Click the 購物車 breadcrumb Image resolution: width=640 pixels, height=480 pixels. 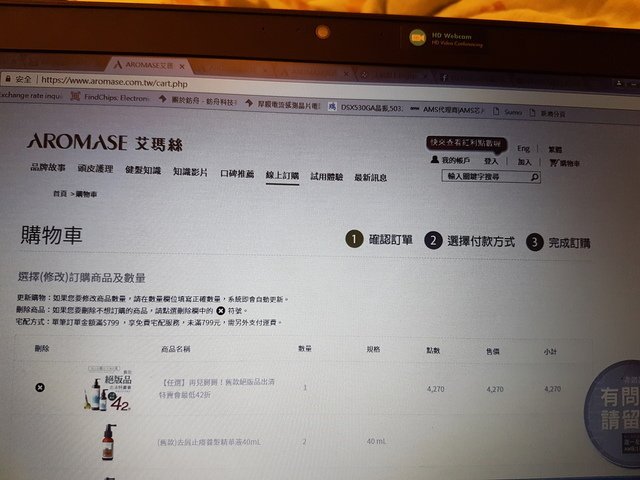tap(87, 194)
